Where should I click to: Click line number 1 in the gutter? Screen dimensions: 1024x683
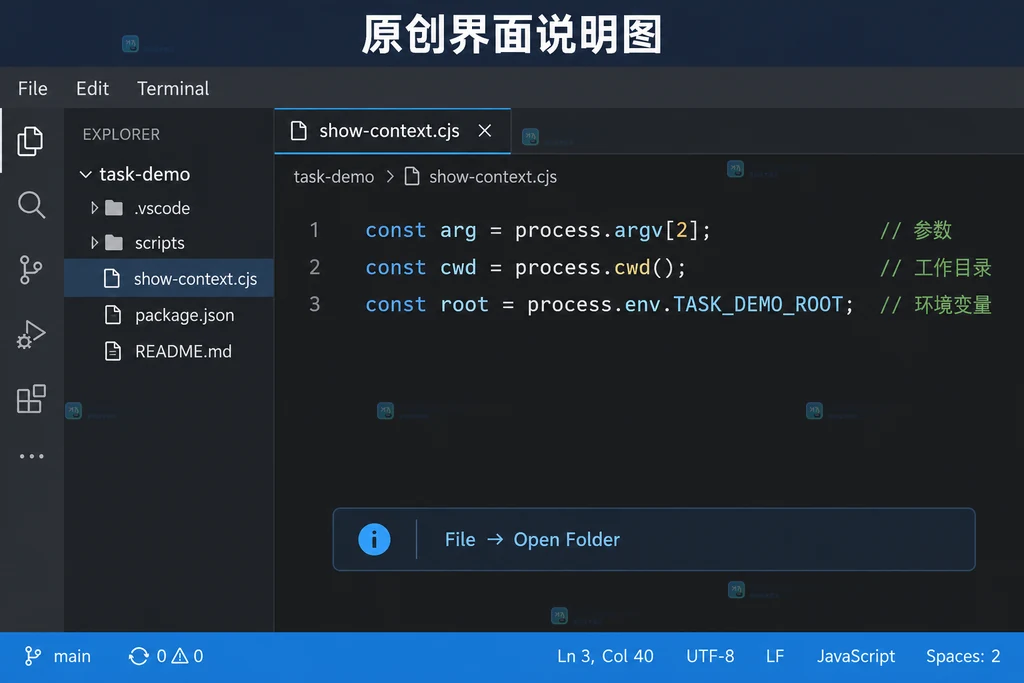(x=315, y=230)
